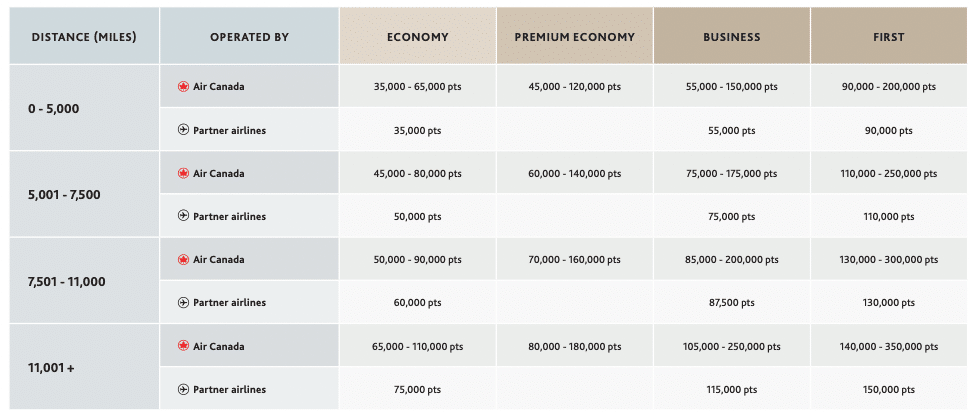Click the 7,501 - 11,000 distance row label
Image resolution: width=975 pixels, height=413 pixels.
[67, 281]
